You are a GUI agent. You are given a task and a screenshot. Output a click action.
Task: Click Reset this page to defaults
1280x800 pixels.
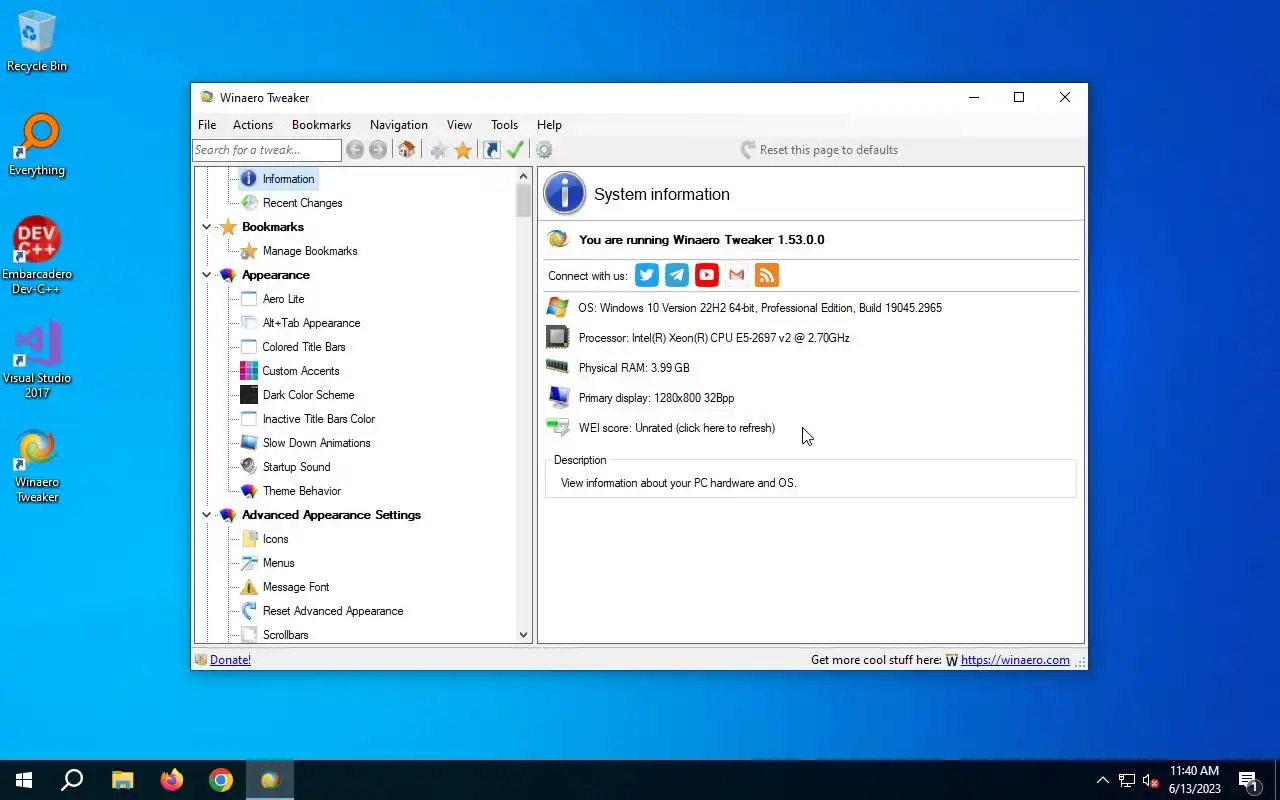click(x=819, y=150)
